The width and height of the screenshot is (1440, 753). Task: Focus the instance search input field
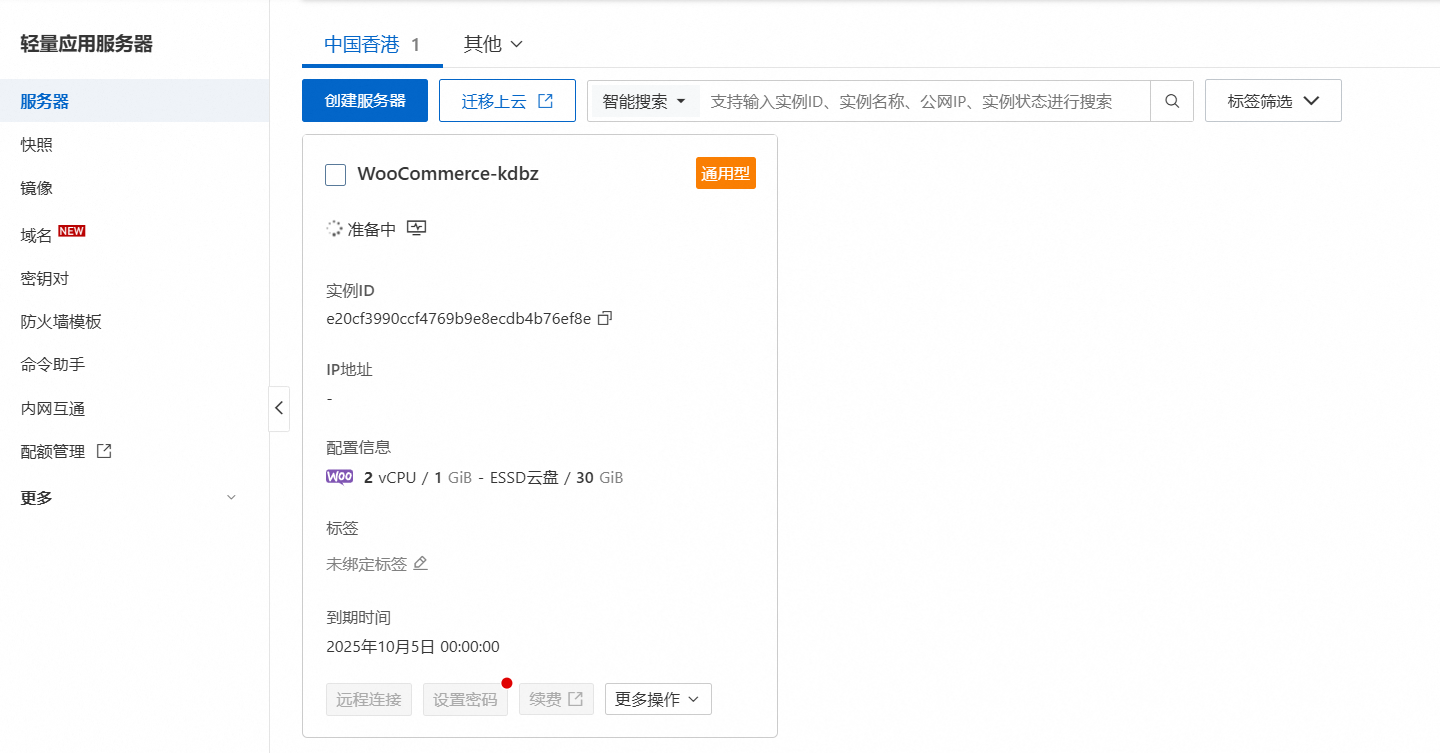point(925,101)
